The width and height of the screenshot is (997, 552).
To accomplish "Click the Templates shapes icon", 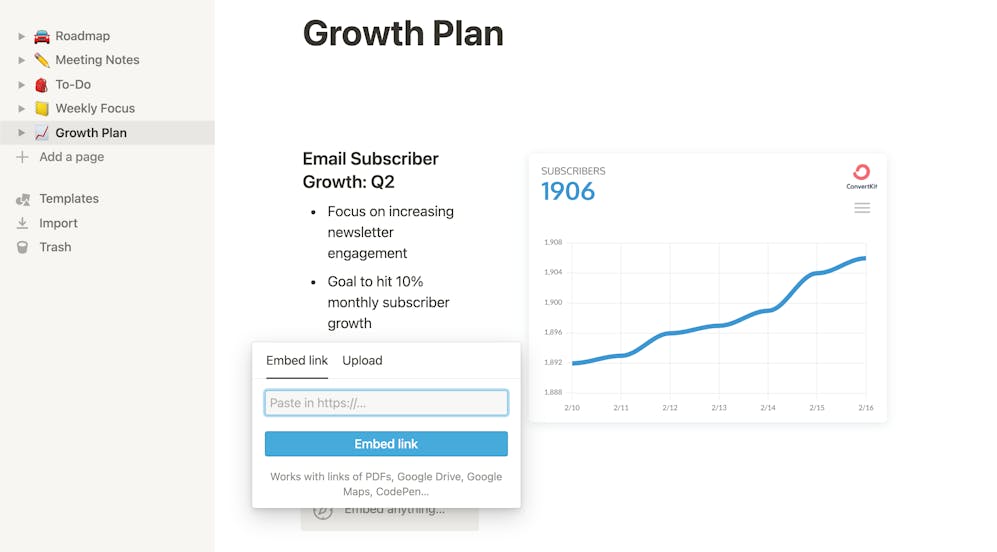I will tap(23, 199).
